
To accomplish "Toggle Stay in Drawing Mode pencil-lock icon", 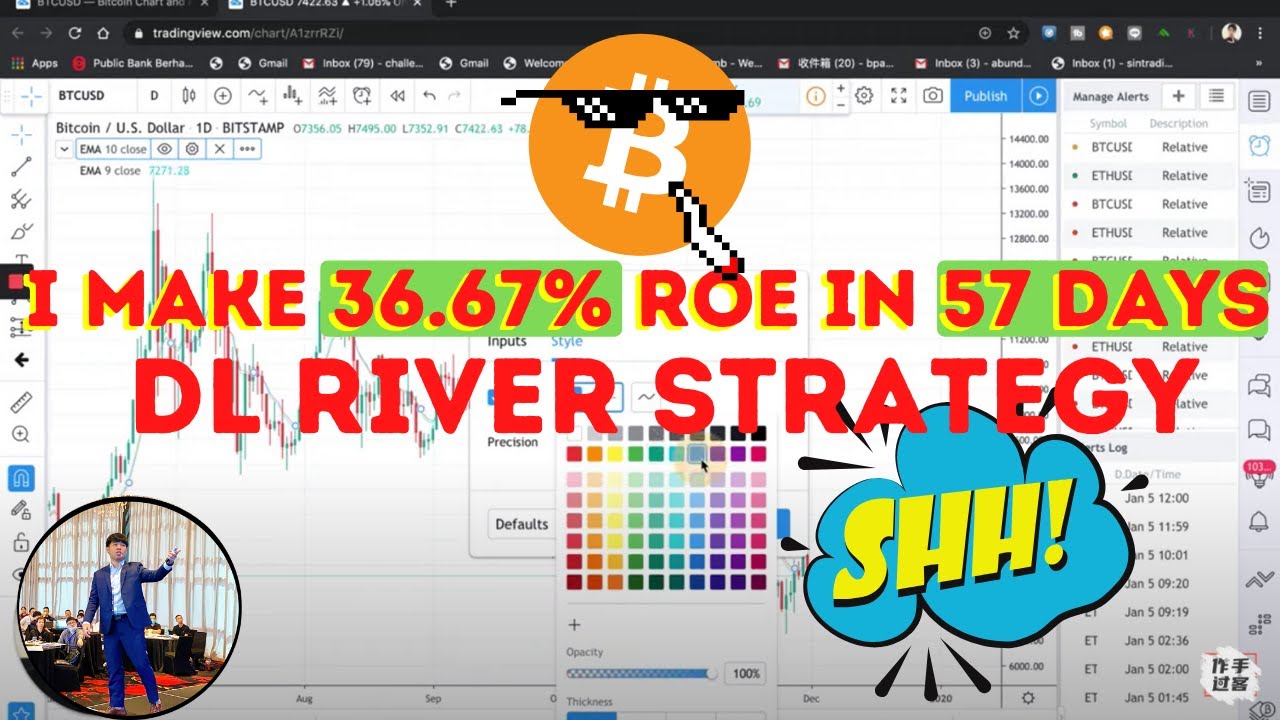I will pyautogui.click(x=21, y=510).
